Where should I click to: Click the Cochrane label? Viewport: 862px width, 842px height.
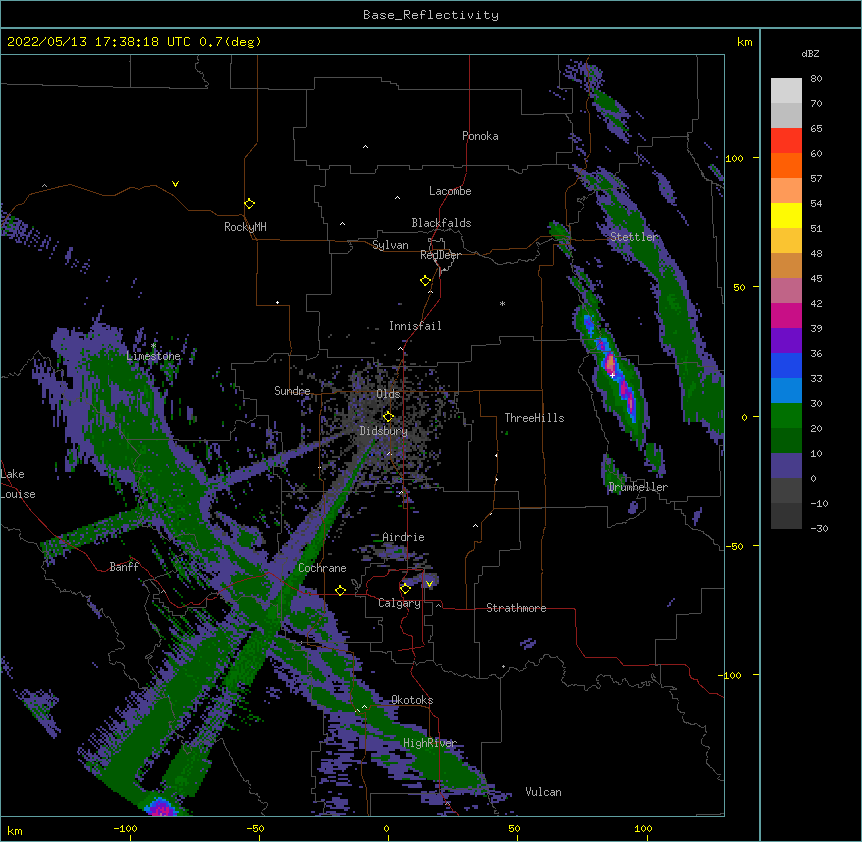tap(322, 568)
